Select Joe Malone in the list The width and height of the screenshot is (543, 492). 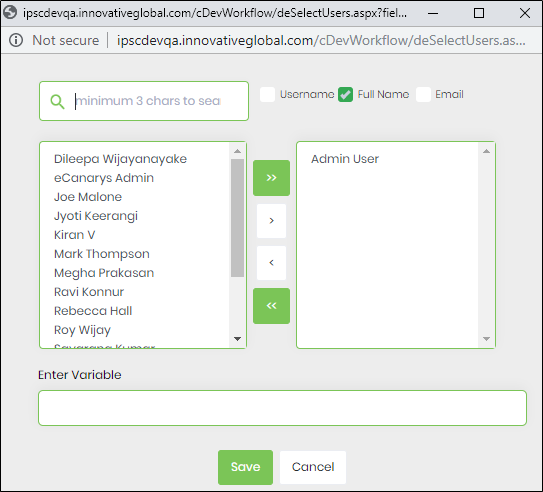click(x=88, y=197)
